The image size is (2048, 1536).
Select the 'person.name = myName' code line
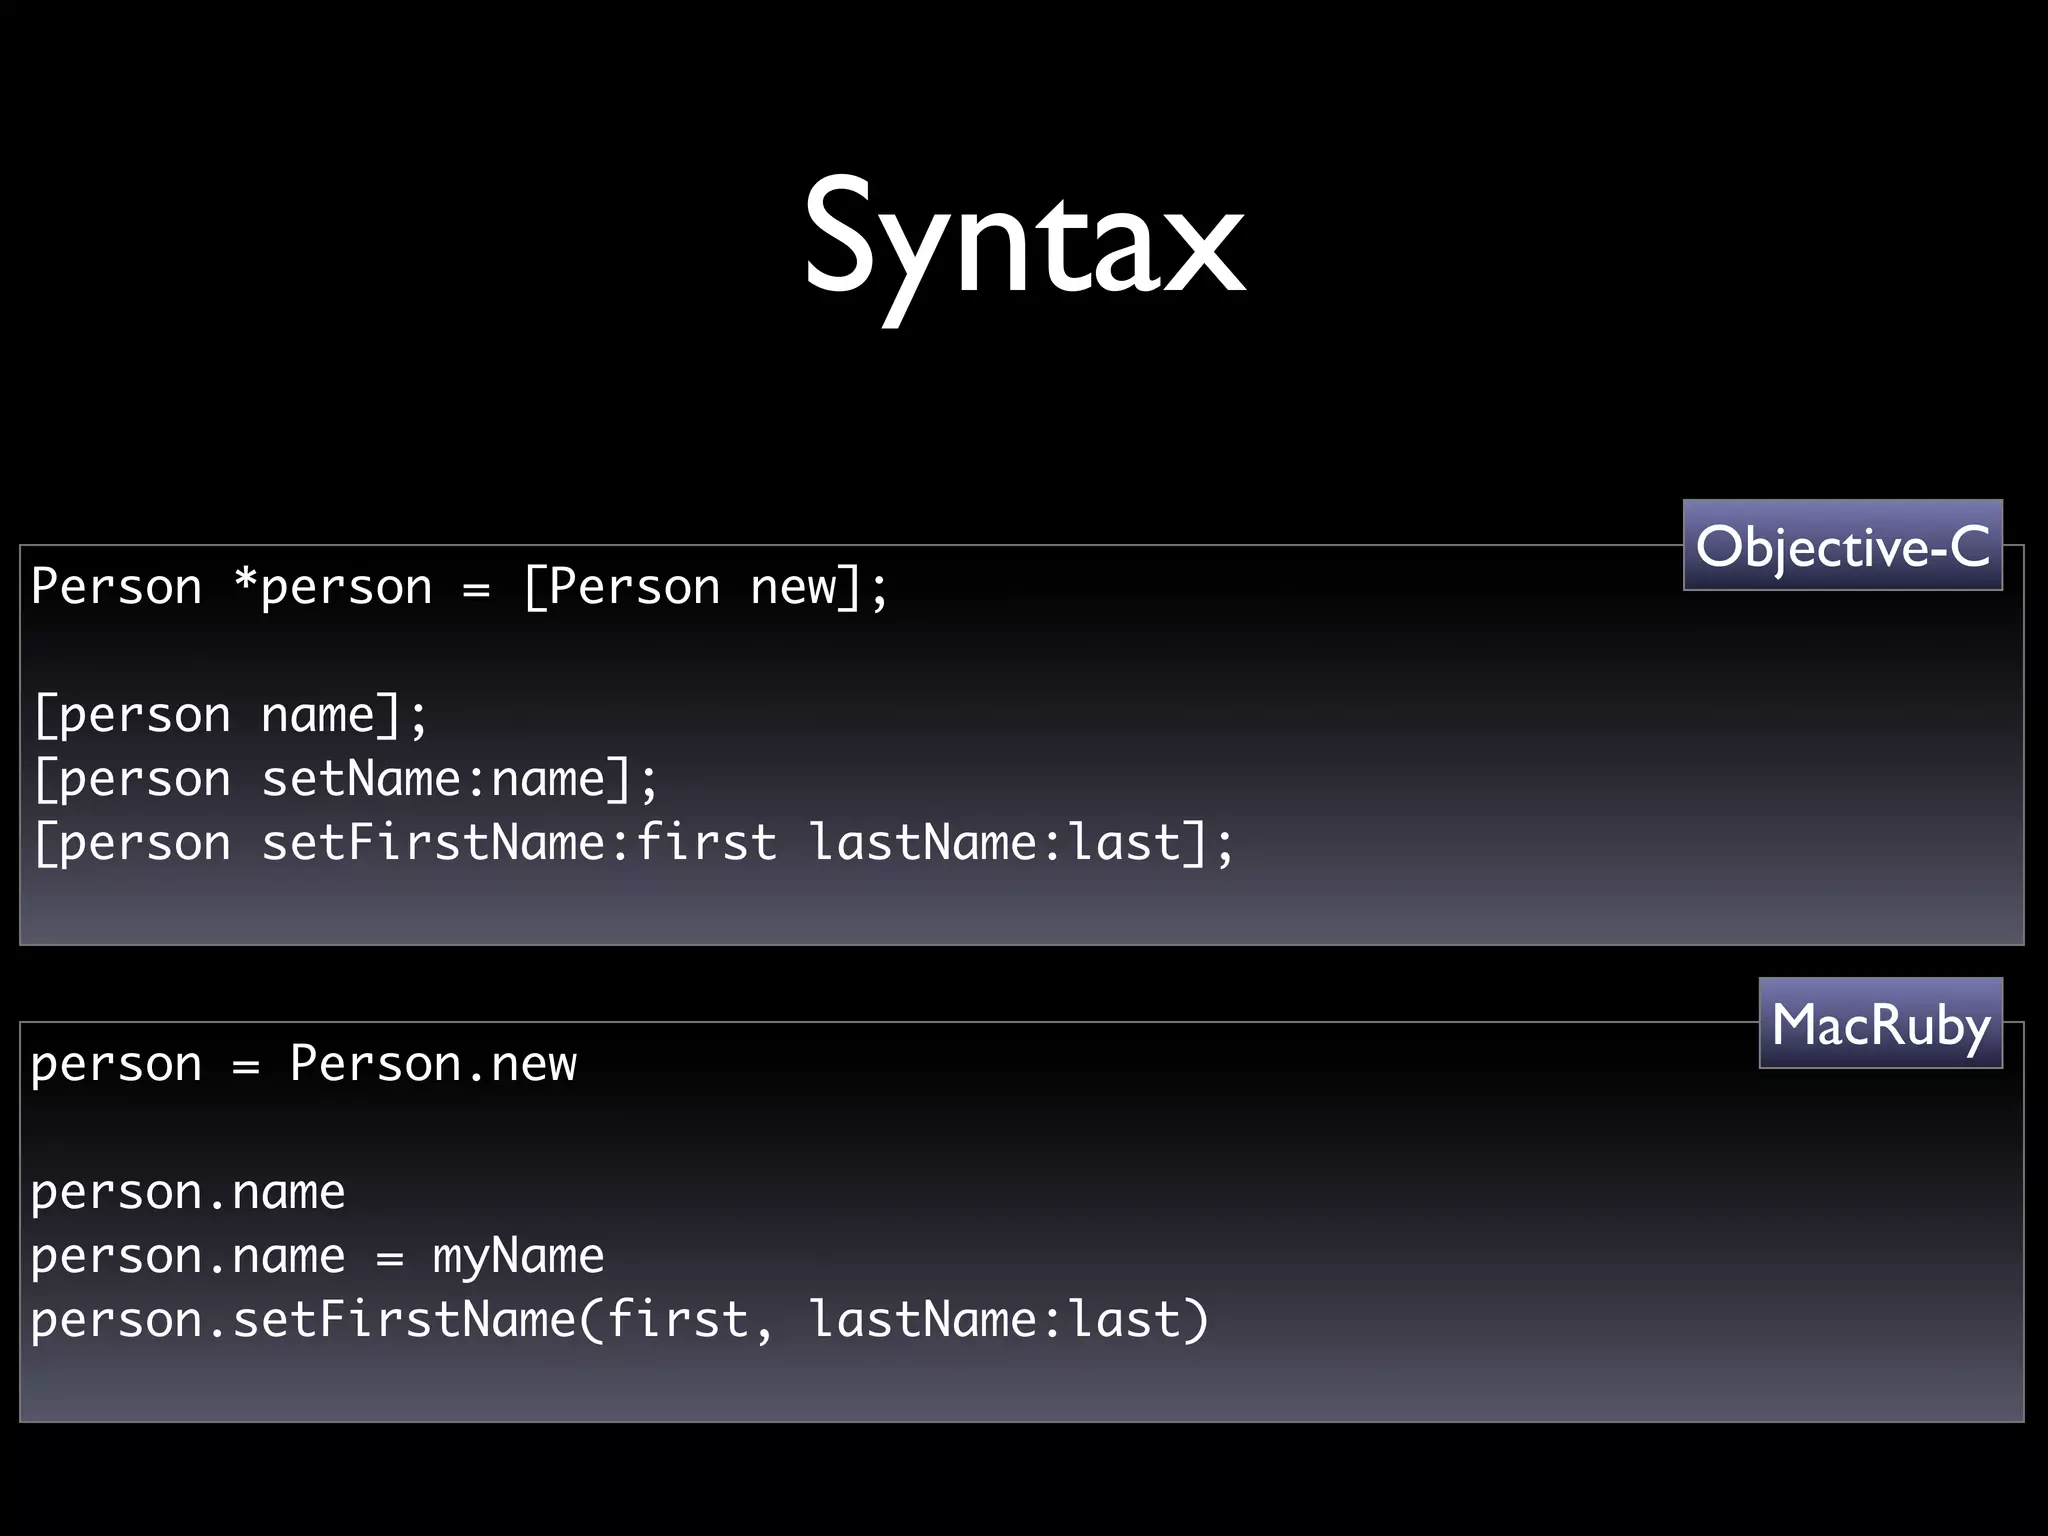click(317, 1257)
